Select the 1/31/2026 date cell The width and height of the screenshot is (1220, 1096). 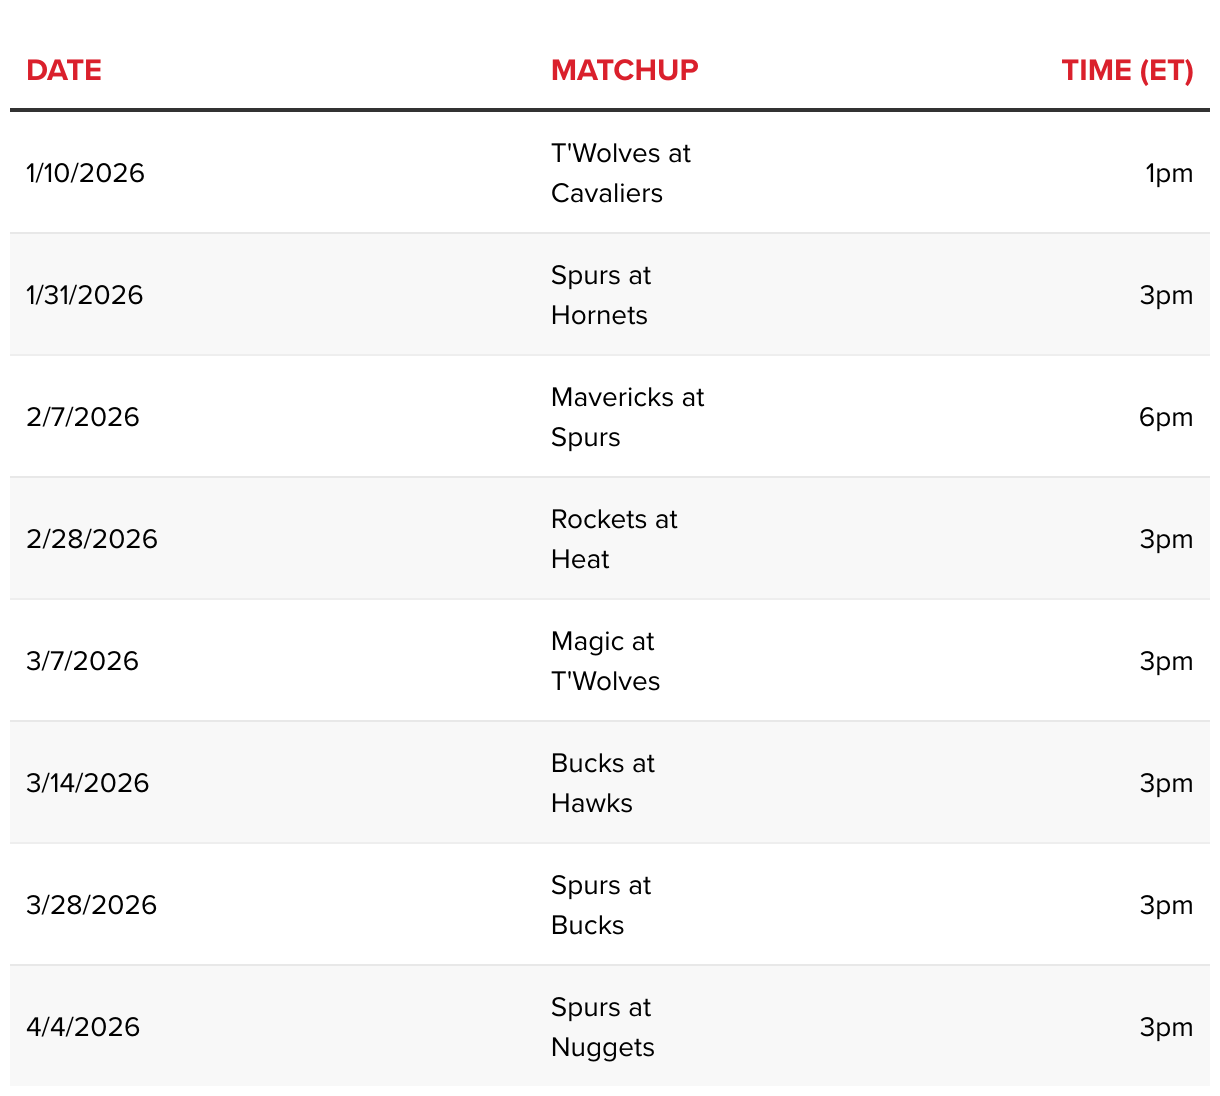(85, 295)
